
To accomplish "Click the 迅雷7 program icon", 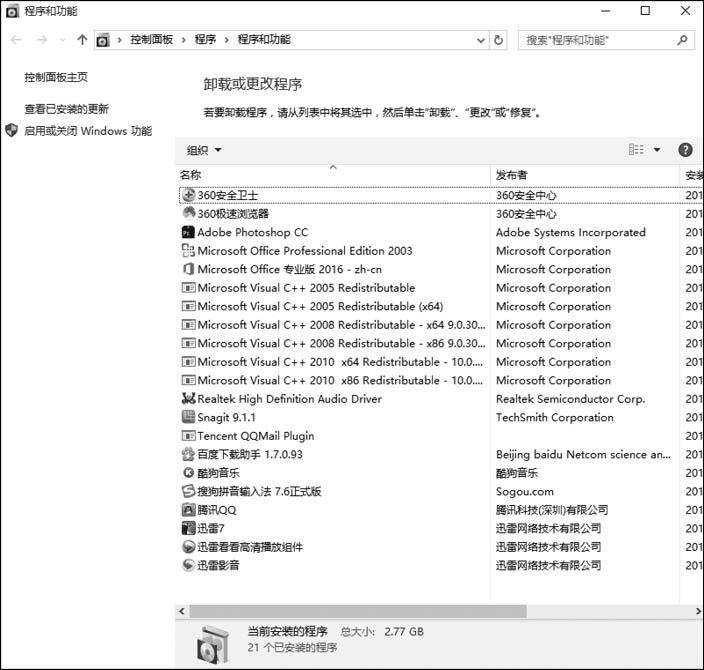I will point(188,528).
